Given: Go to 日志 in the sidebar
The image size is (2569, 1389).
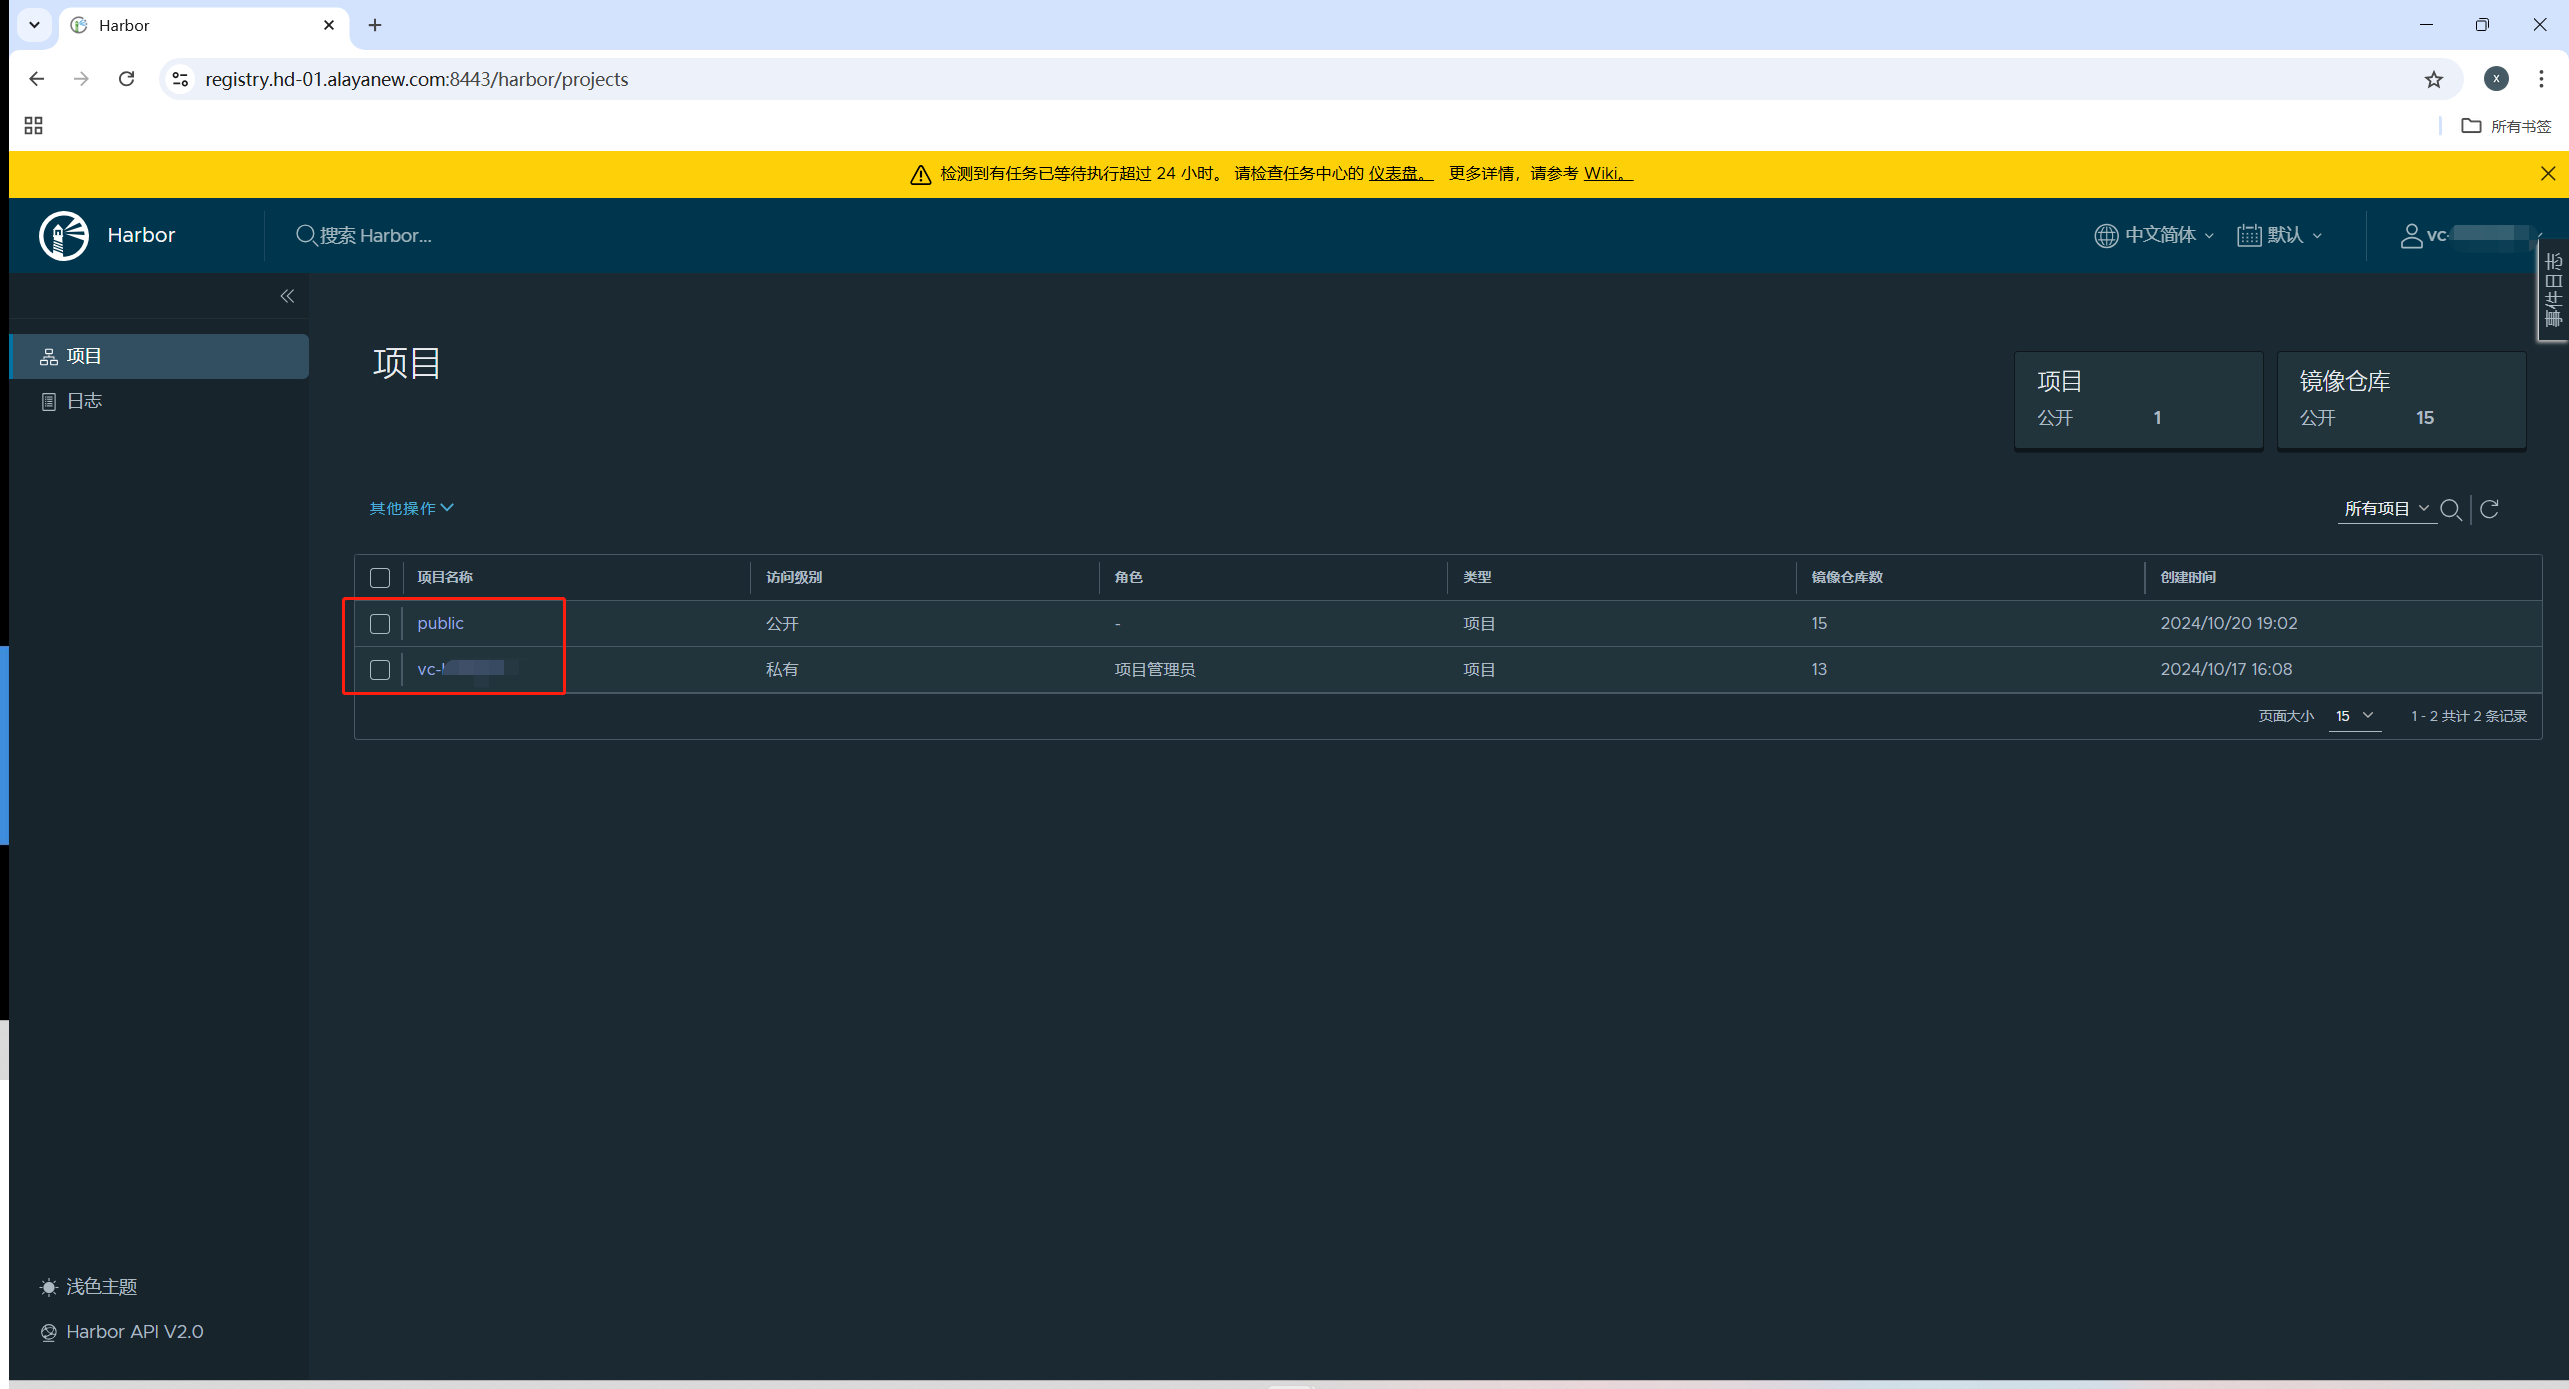Looking at the screenshot, I should click(84, 401).
